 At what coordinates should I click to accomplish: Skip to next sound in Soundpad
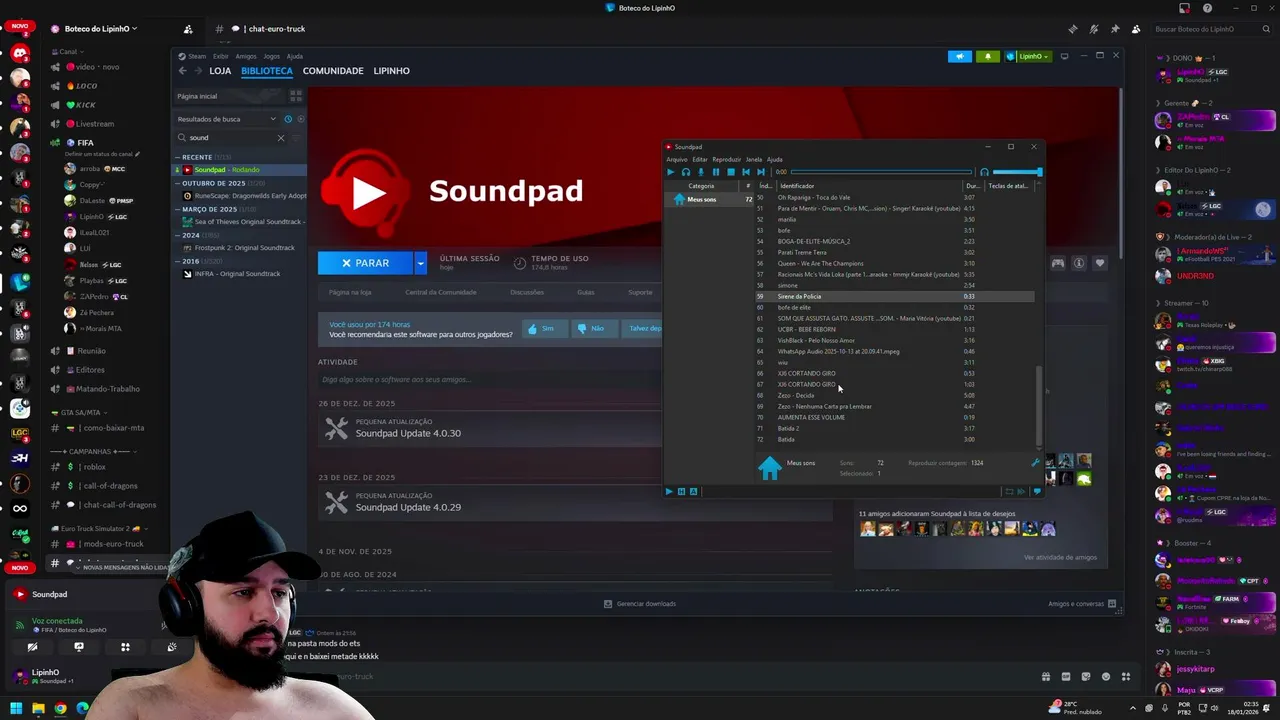761,172
